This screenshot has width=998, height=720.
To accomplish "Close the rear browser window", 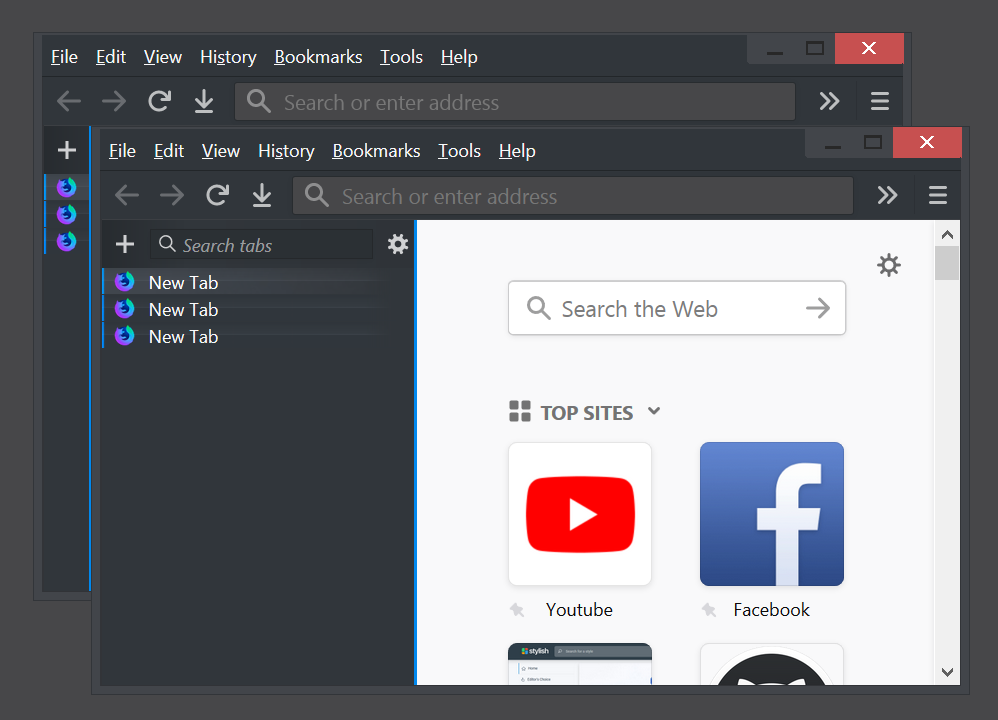I will tap(869, 48).
